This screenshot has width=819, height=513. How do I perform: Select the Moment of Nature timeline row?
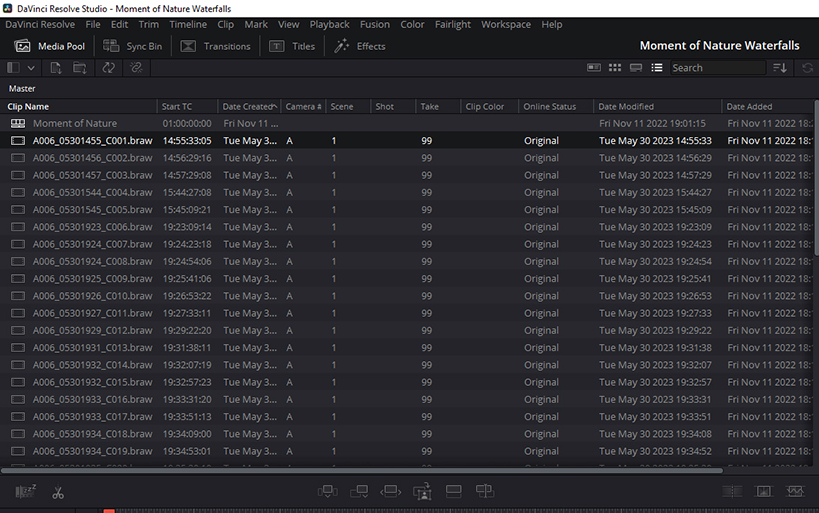click(x=407, y=124)
